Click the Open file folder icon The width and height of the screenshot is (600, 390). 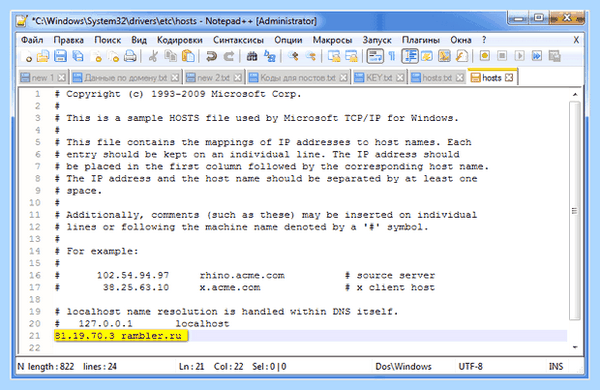point(42,56)
